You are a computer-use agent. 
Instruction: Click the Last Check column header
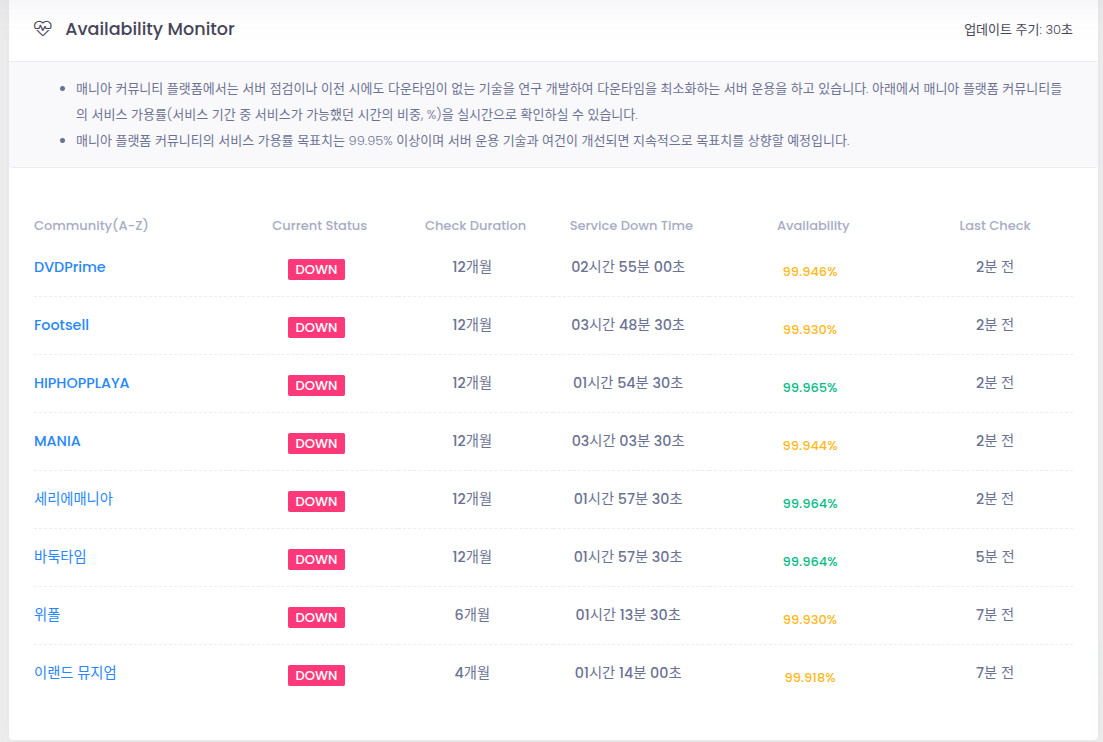click(994, 226)
